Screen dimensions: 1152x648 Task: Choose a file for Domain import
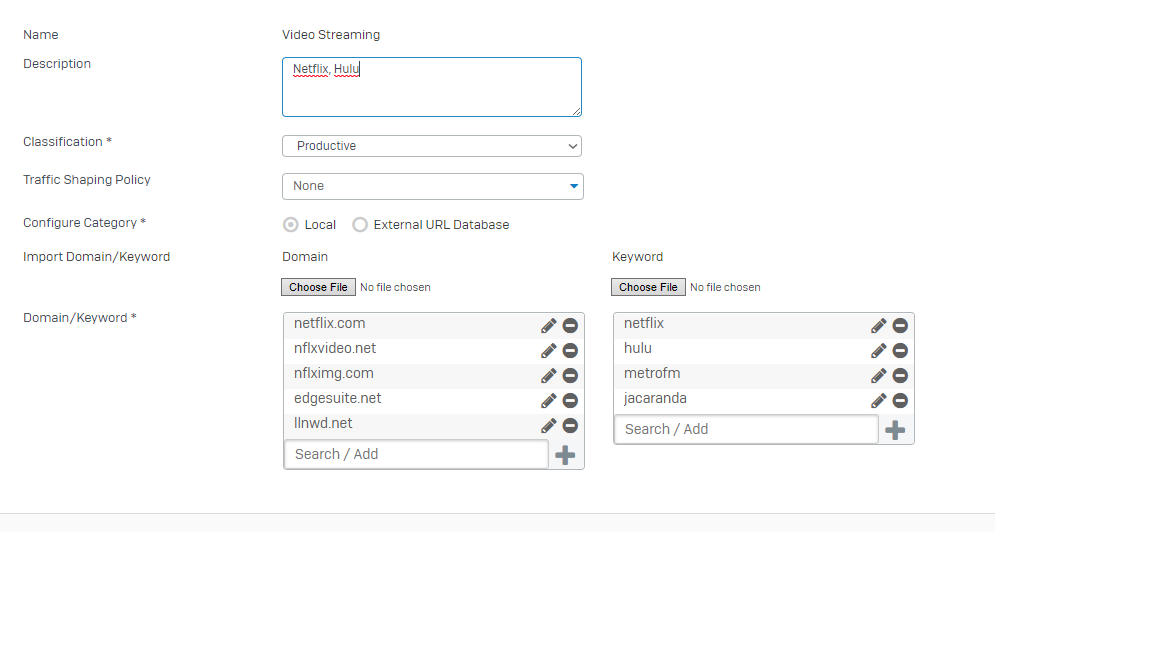coord(318,287)
